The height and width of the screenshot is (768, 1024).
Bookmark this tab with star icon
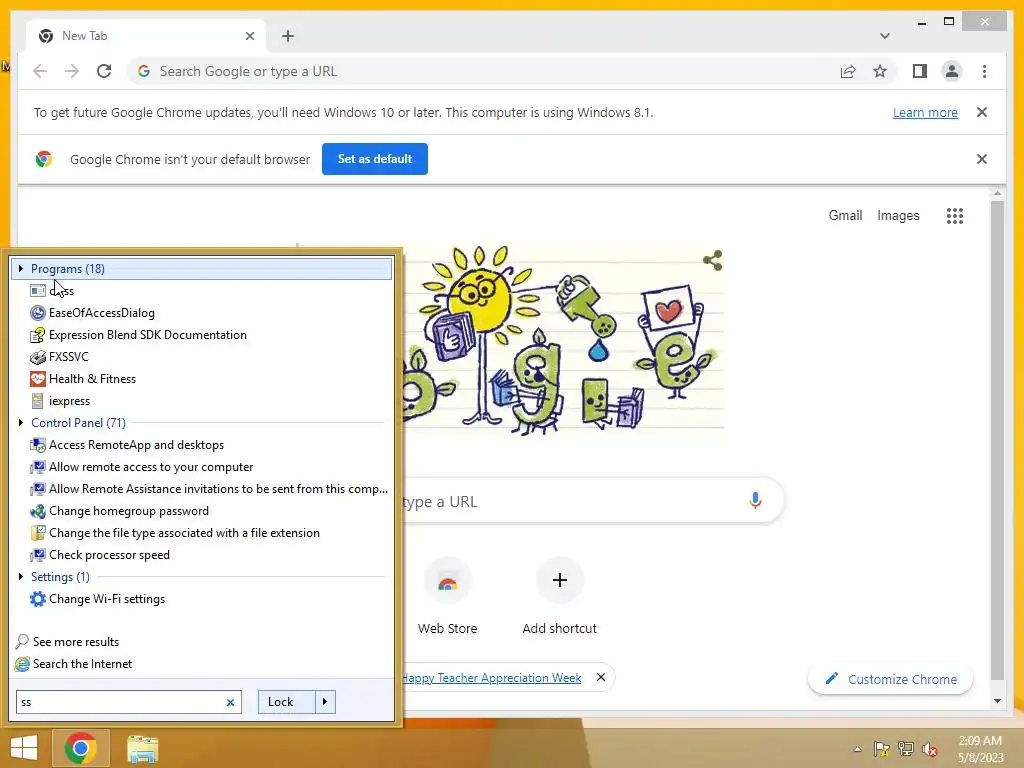pyautogui.click(x=880, y=71)
